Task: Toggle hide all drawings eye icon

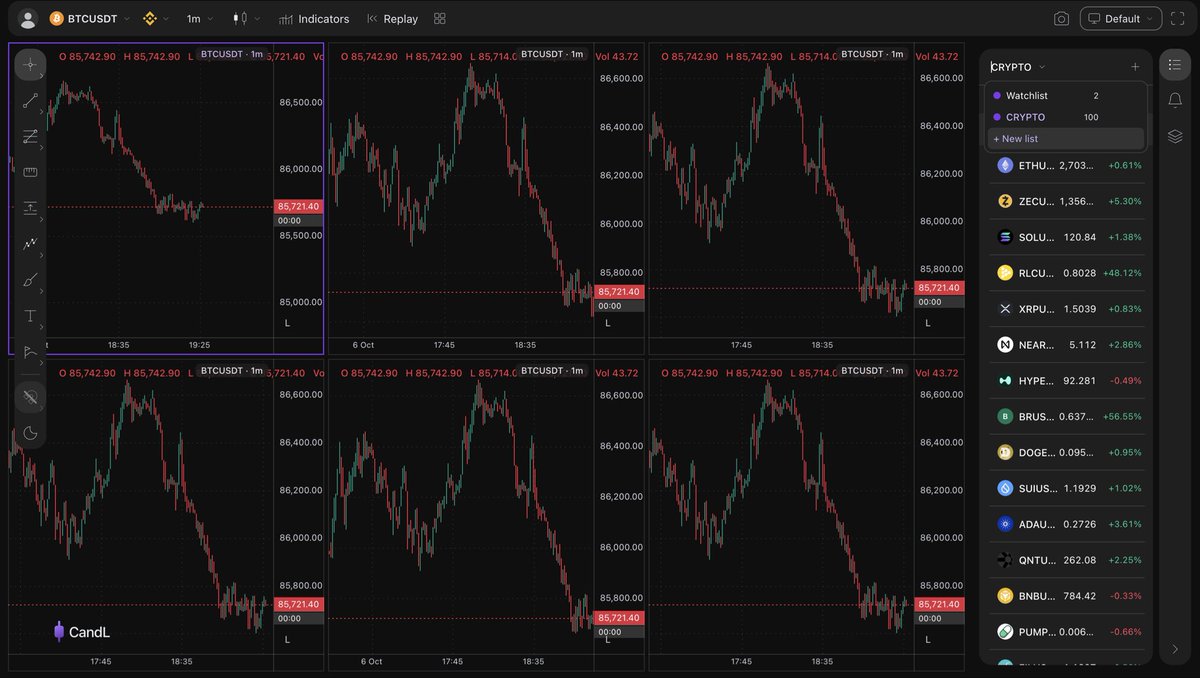Action: point(30,397)
